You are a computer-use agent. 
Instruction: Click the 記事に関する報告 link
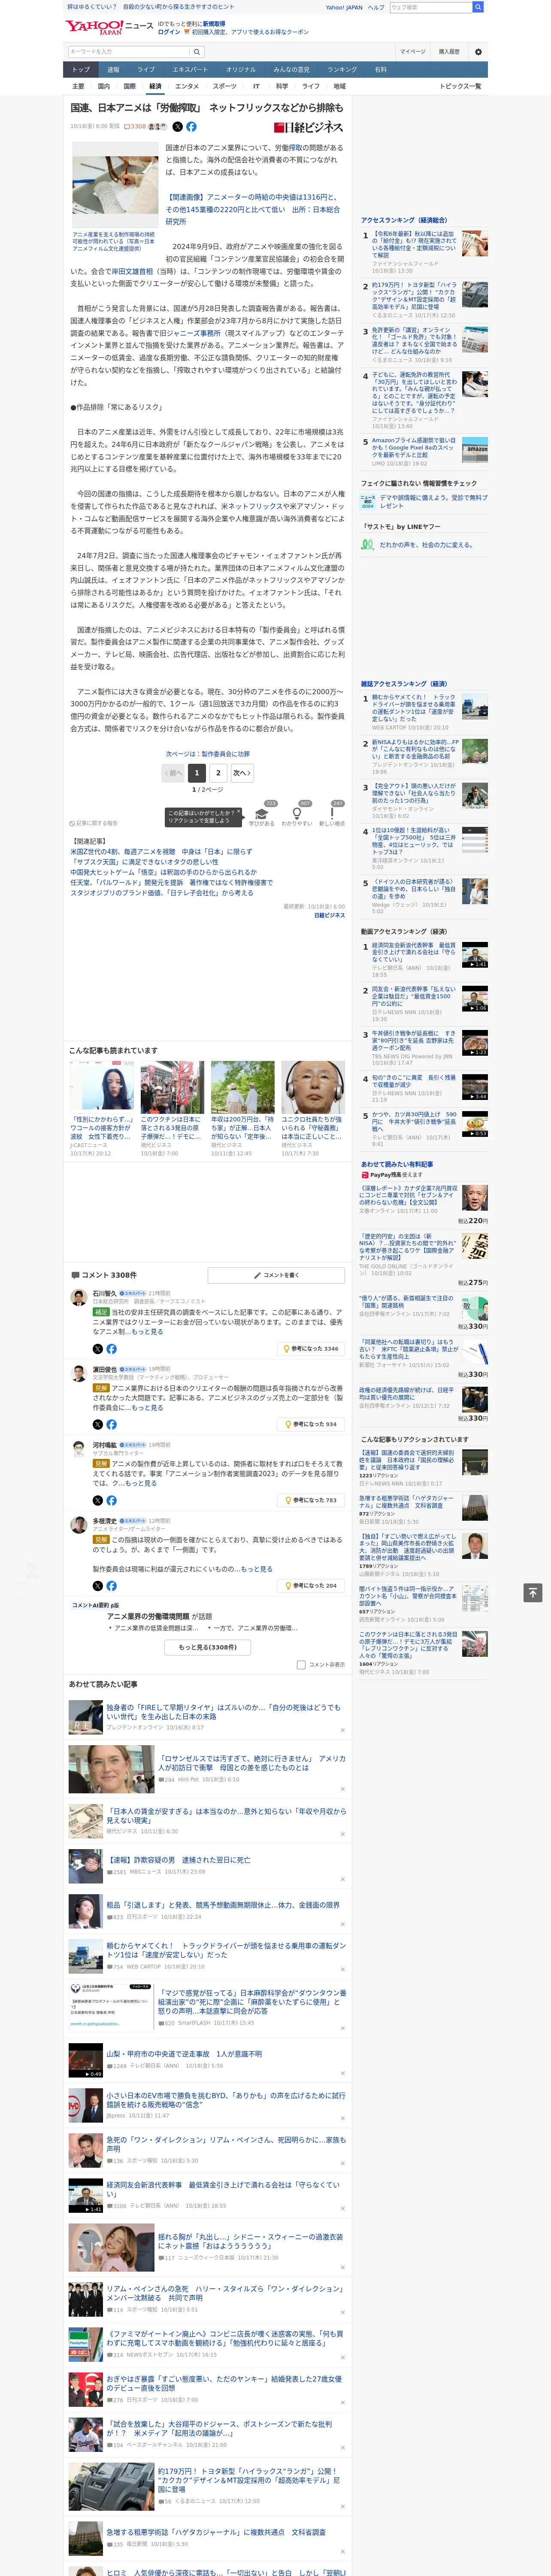point(93,823)
